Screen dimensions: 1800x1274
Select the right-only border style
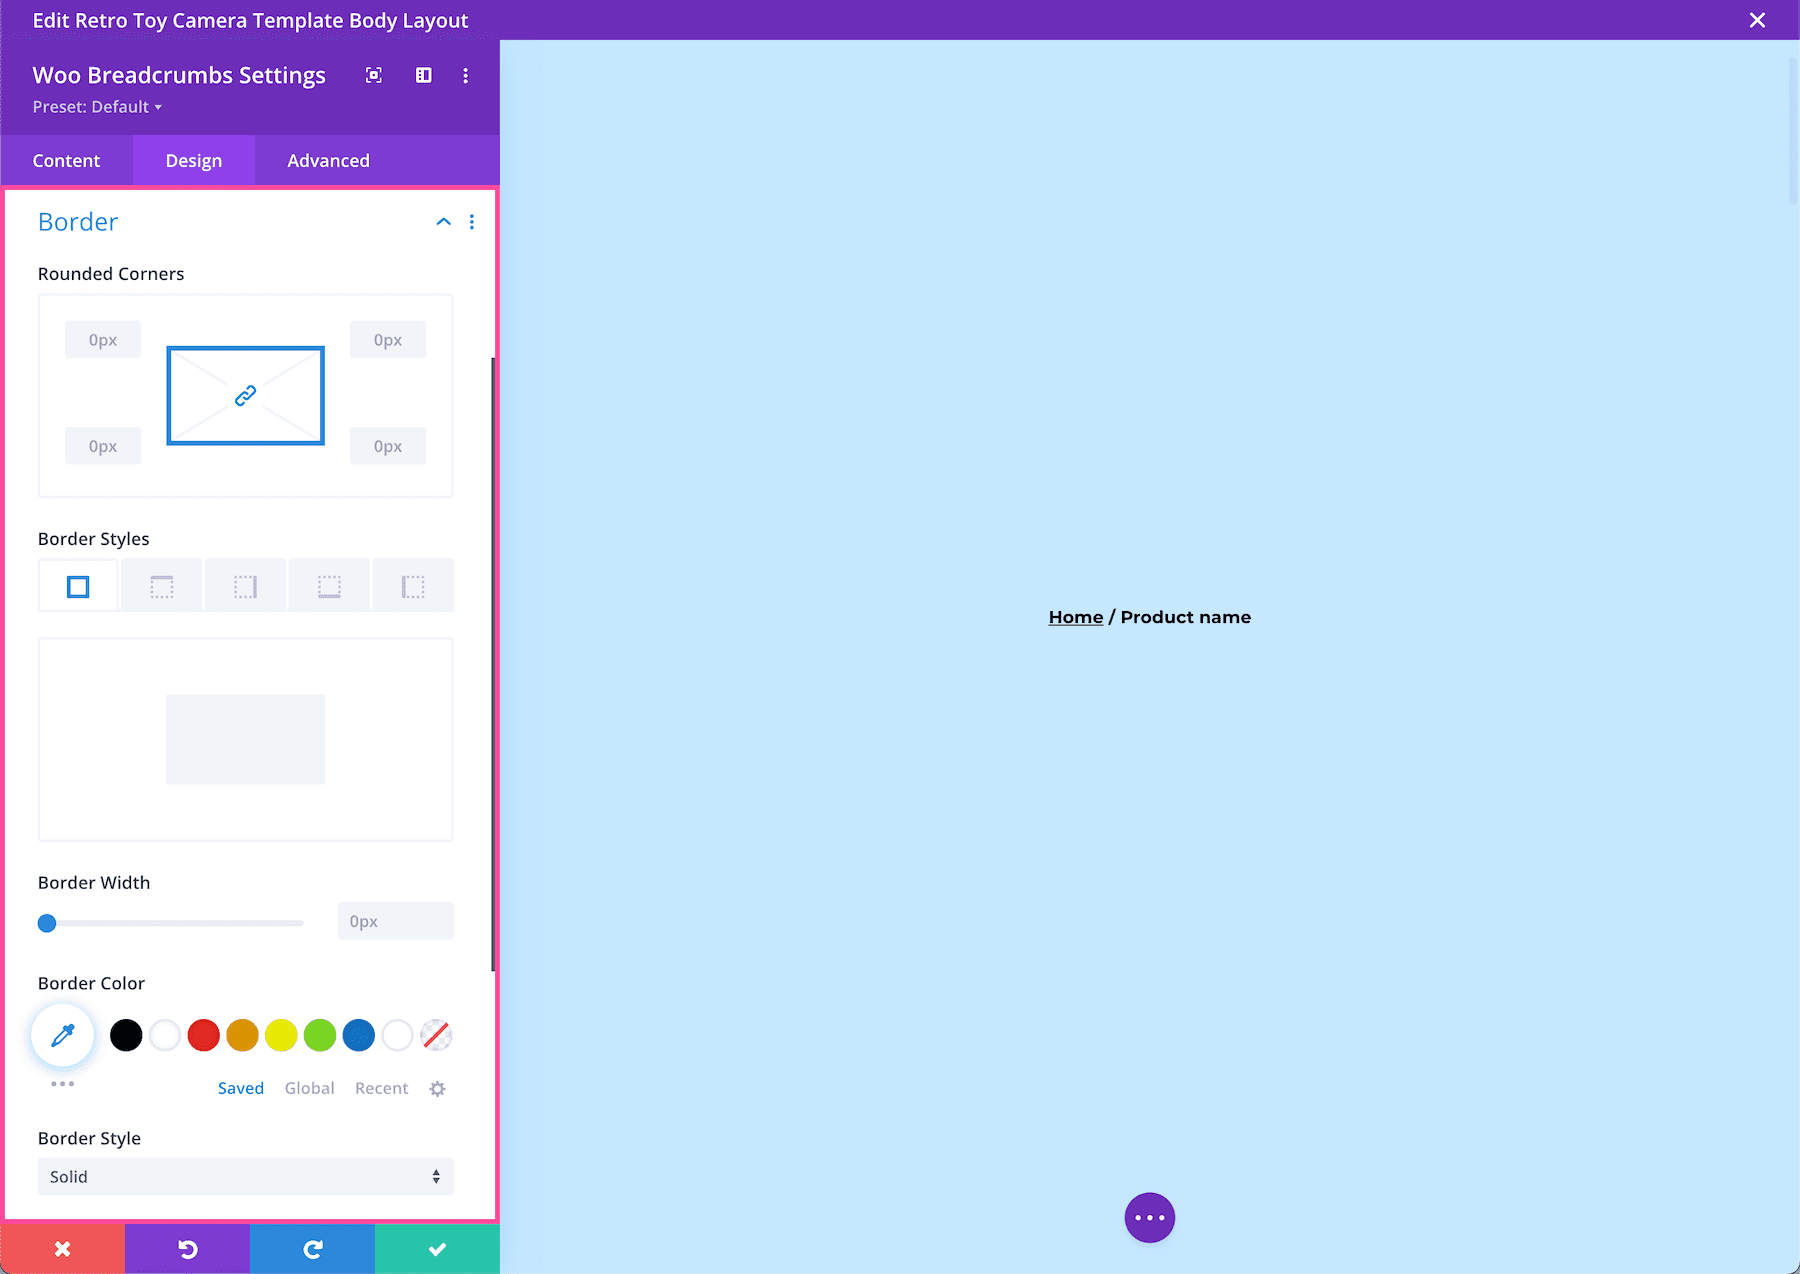(245, 585)
